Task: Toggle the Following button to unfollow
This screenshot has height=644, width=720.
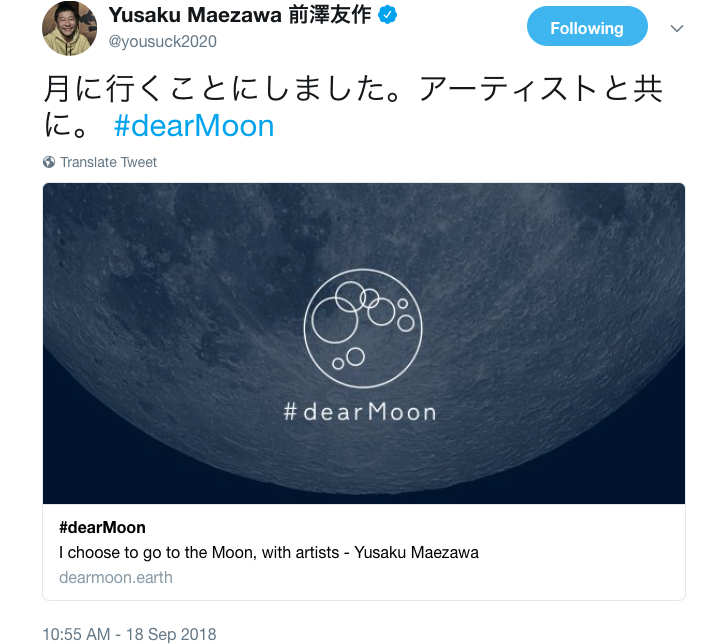Action: click(x=587, y=27)
